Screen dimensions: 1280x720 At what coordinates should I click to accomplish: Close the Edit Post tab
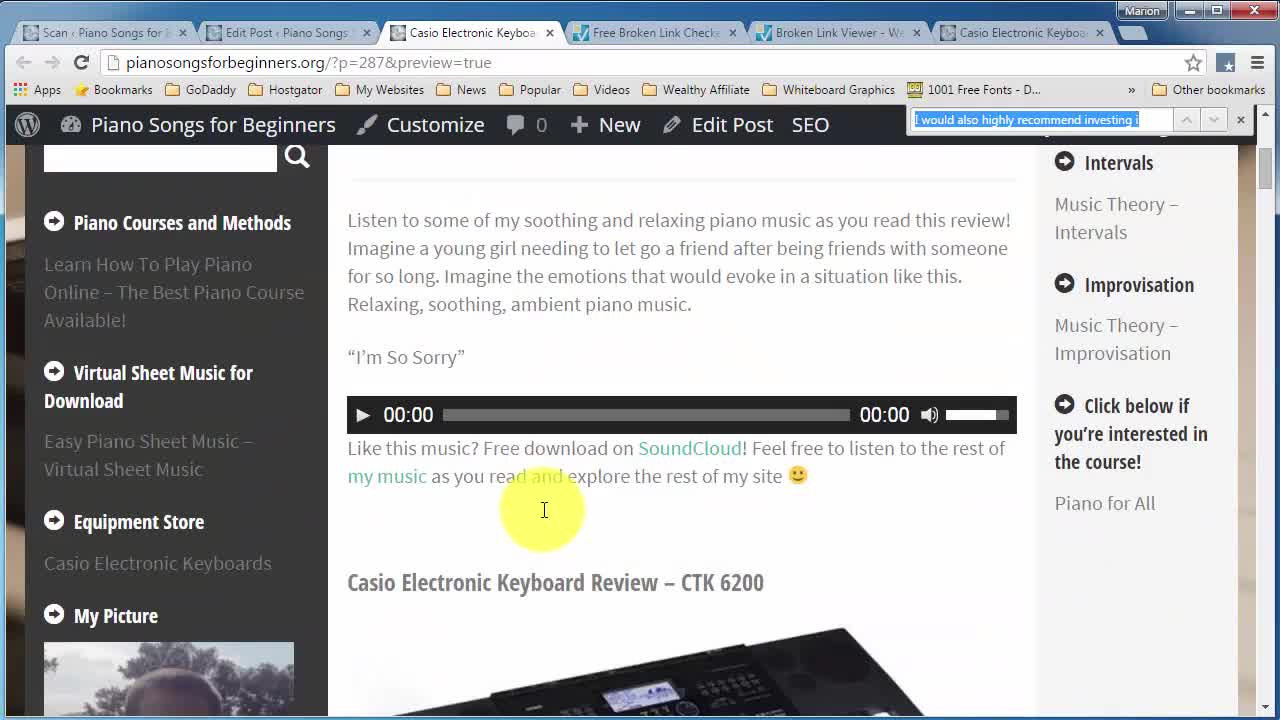(x=366, y=33)
